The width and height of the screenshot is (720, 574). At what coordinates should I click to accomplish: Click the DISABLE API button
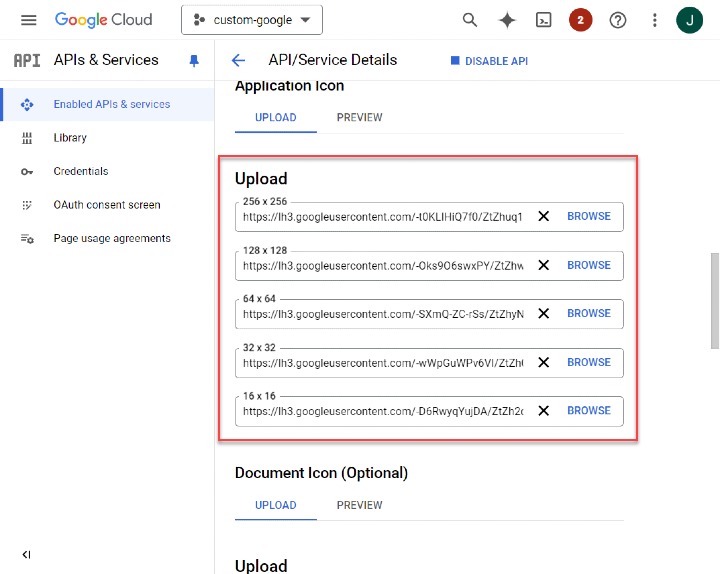[x=489, y=61]
